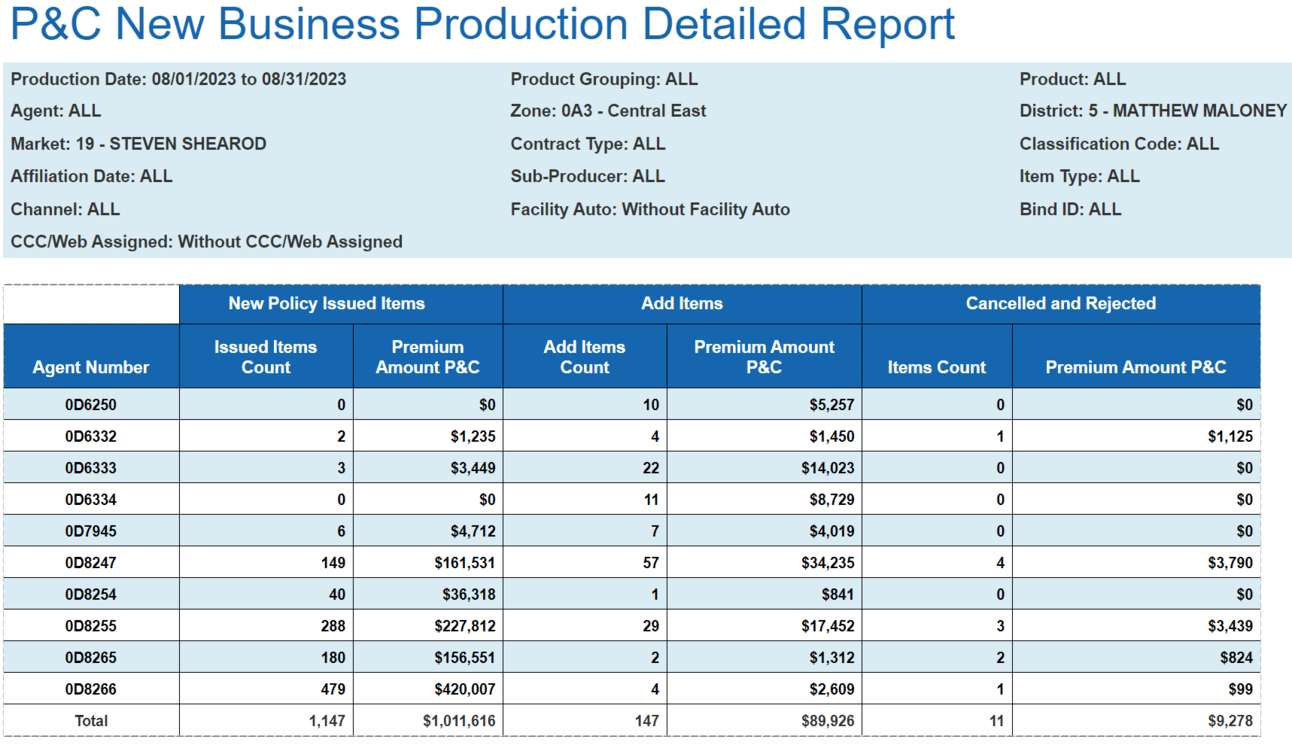Select the Market 19 - STEVEN SHEAROD filter
Screen dimensions: 1292x751
pyautogui.click(x=138, y=144)
